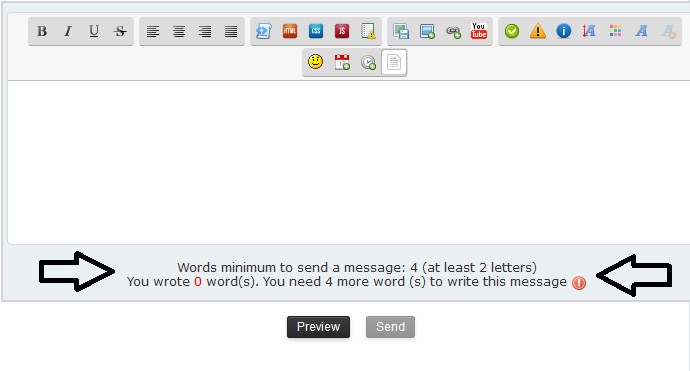Toggle underline formatting
Viewport: 690px width, 371px height.
pos(94,31)
